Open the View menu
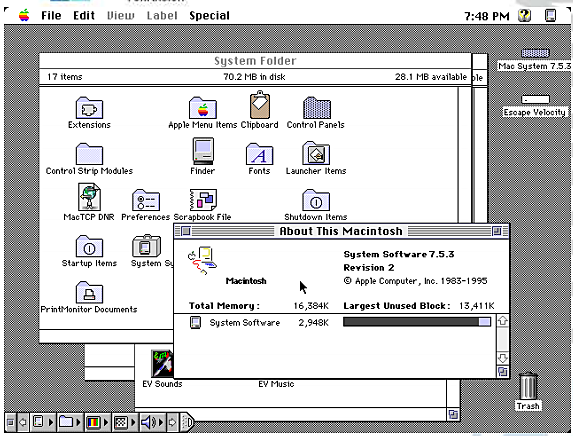 (121, 16)
